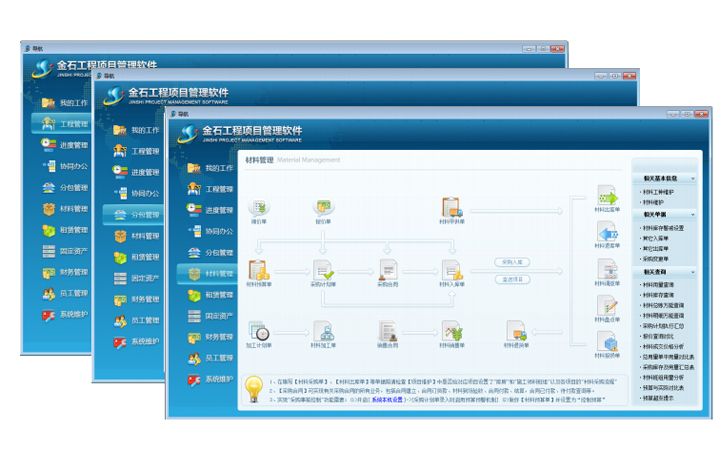Open the 询价单 icon in the flowchart
The height and width of the screenshot is (450, 726).
coord(258,207)
